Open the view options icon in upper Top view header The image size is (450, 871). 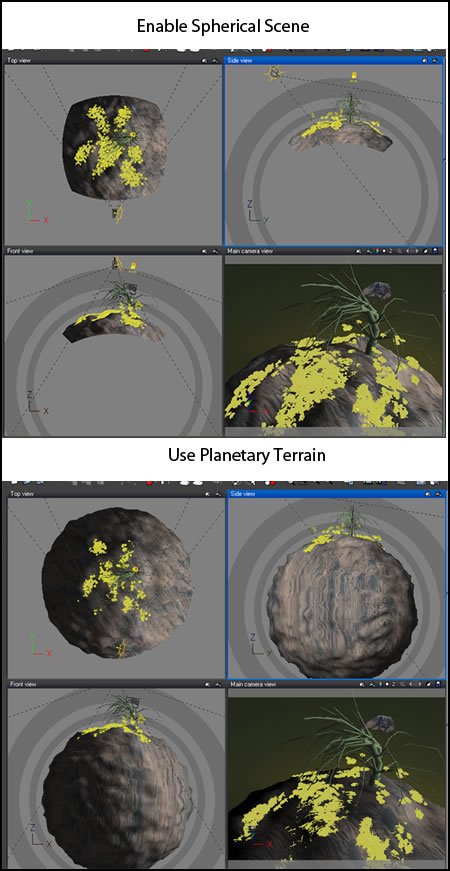(x=214, y=60)
